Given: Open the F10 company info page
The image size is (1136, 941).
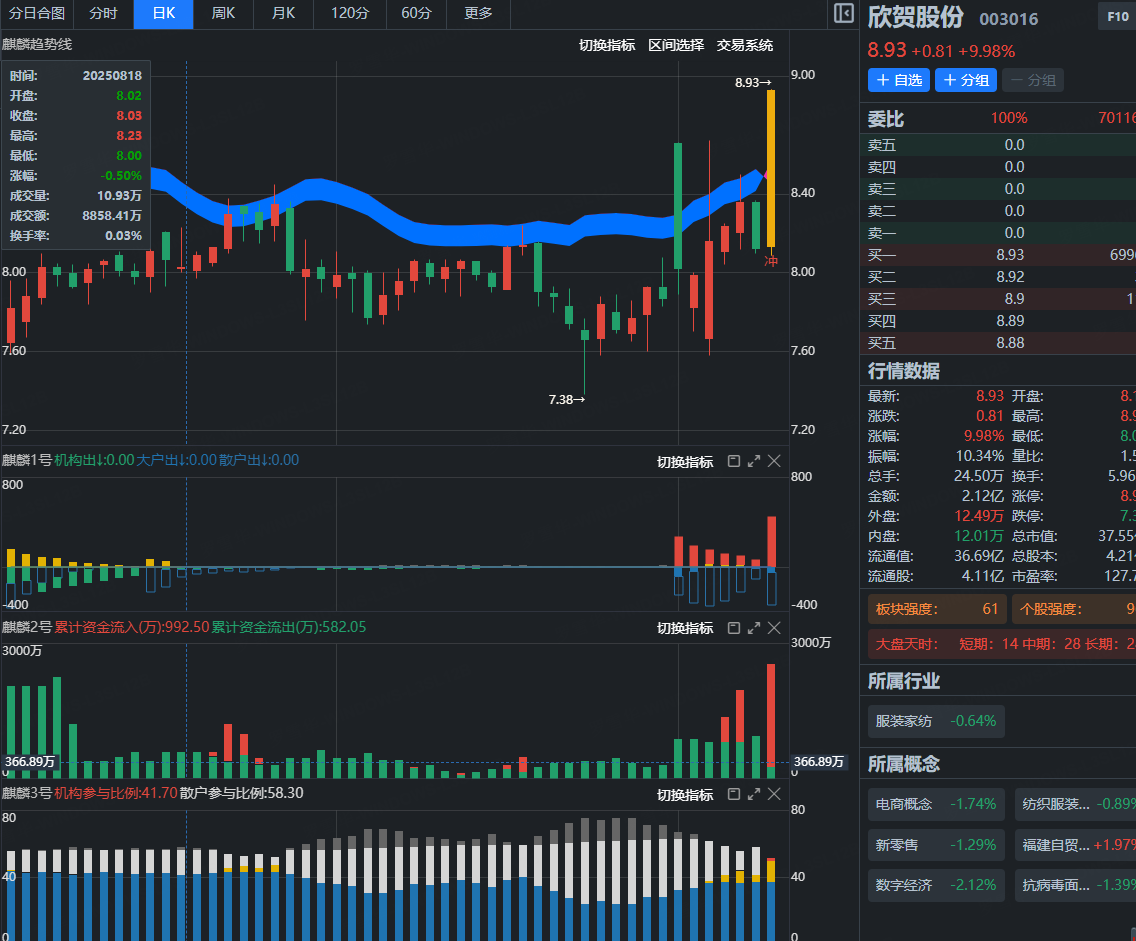Looking at the screenshot, I should [1116, 17].
